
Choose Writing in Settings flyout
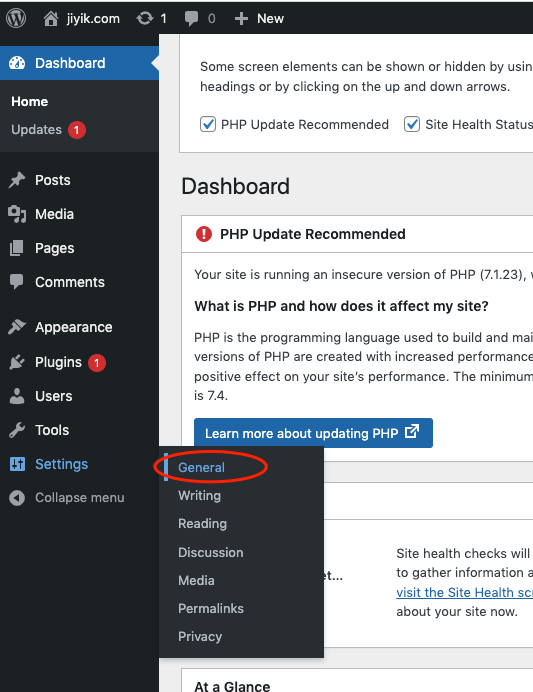point(199,496)
